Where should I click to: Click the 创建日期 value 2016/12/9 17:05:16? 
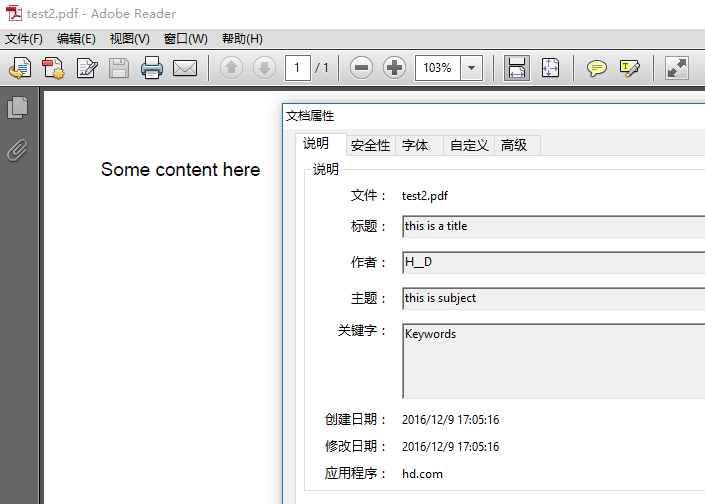pyautogui.click(x=451, y=419)
